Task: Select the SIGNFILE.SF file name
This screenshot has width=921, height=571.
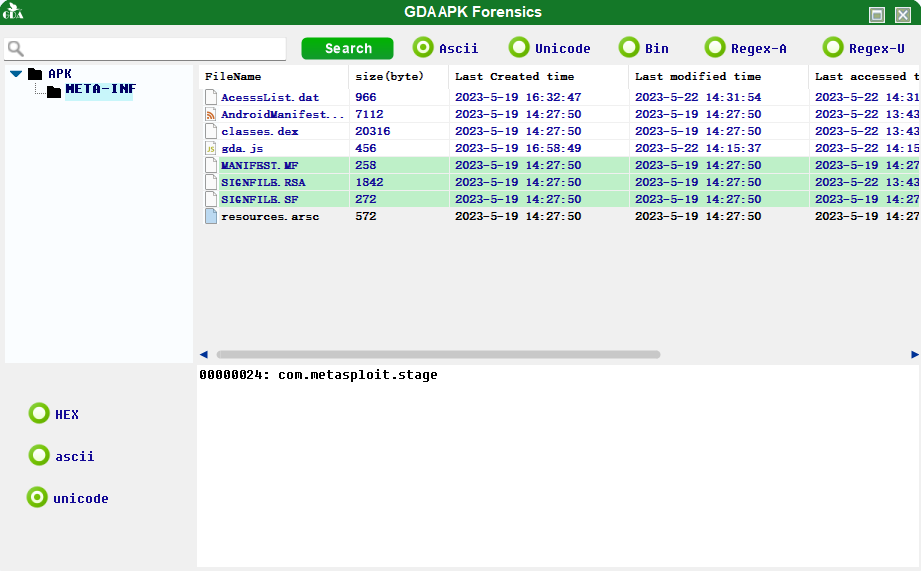Action: (x=260, y=200)
